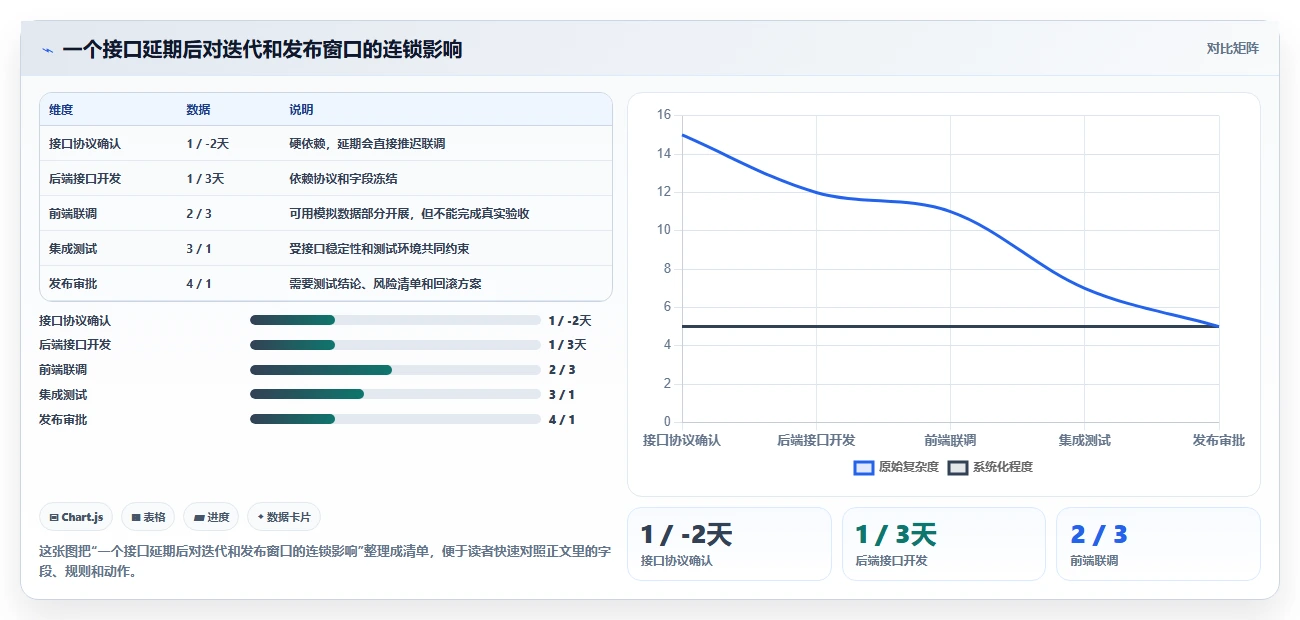
Task: Click the 维度 column header
Action: [61, 110]
